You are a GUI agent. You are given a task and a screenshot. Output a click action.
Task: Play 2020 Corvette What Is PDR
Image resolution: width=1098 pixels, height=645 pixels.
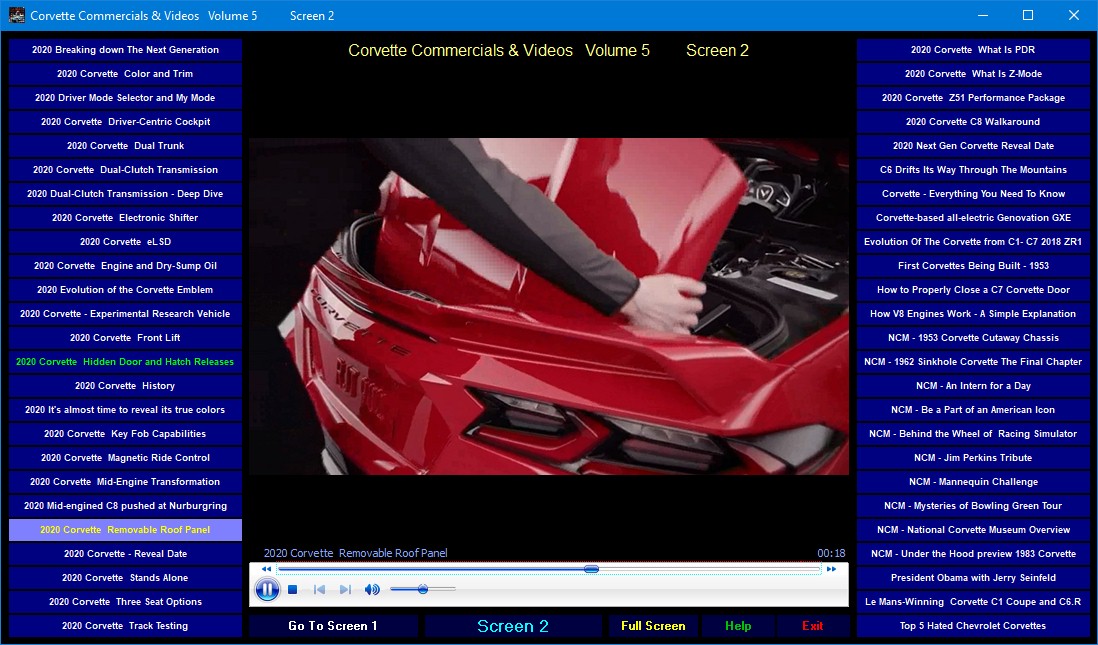(x=973, y=50)
